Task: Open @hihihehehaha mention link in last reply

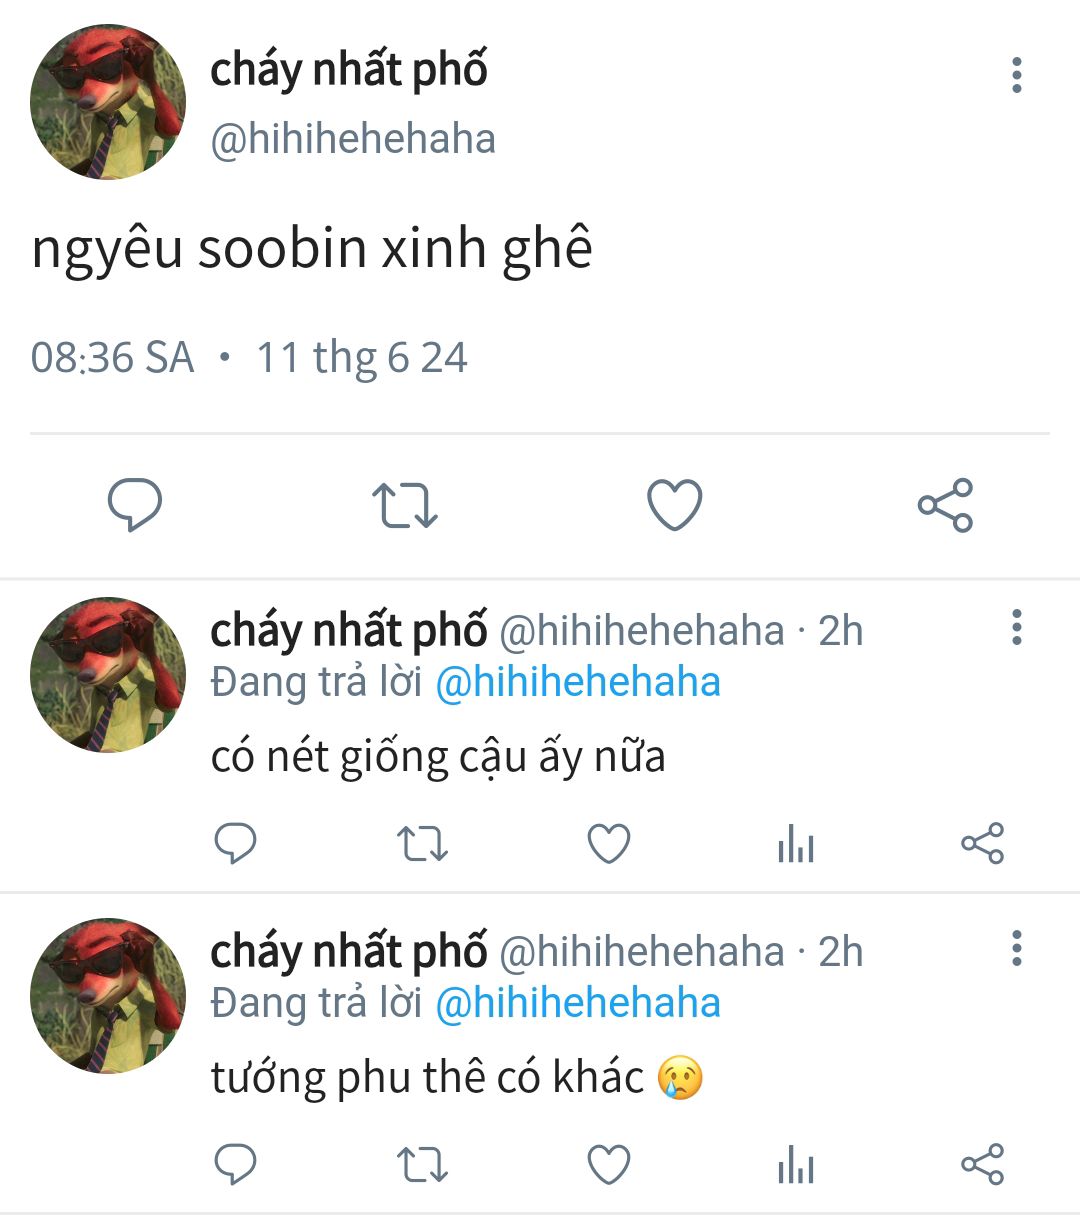Action: [578, 1004]
